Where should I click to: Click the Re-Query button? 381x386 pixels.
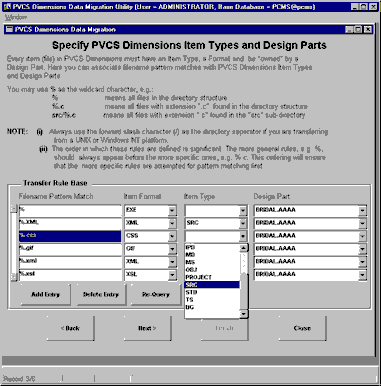coord(156,294)
